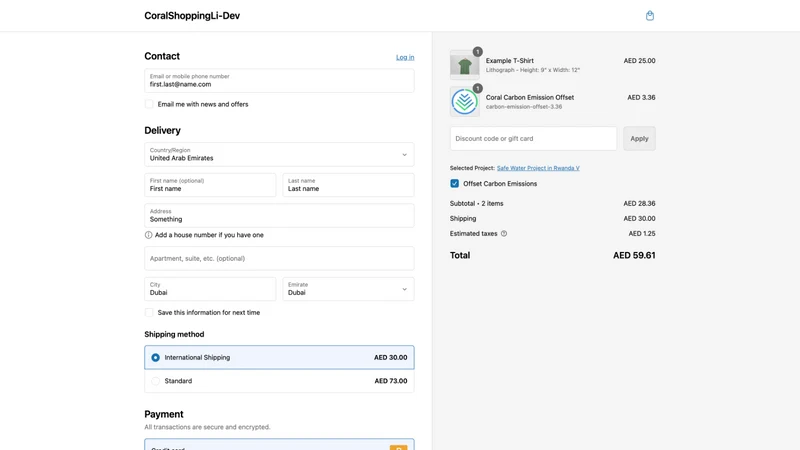Focus the City field
Image resolution: width=800 pixels, height=450 pixels.
click(x=210, y=289)
